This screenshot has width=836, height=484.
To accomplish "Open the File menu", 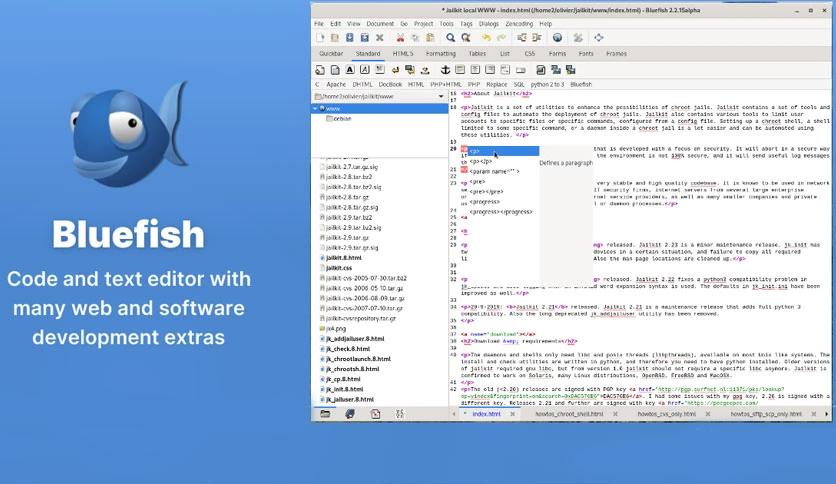I will [319, 24].
